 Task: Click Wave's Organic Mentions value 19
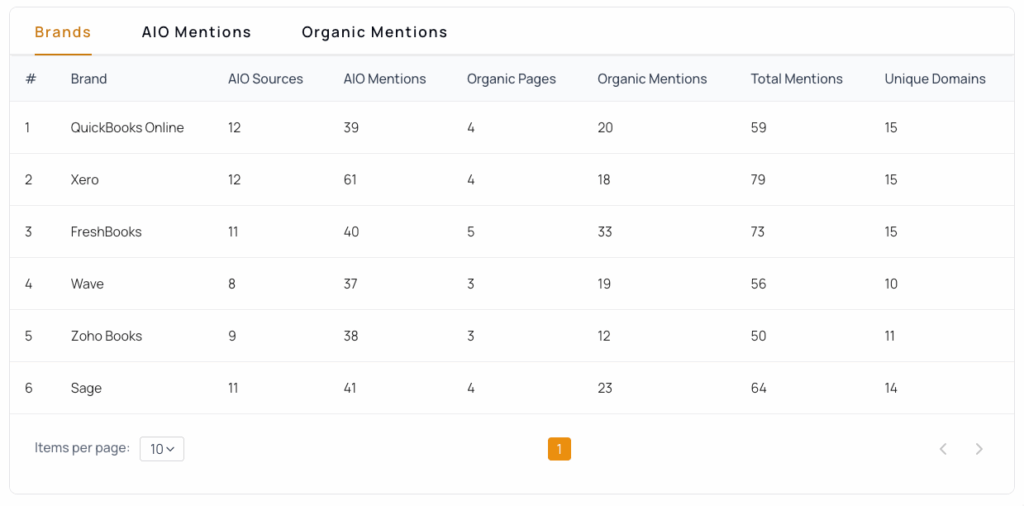603,284
